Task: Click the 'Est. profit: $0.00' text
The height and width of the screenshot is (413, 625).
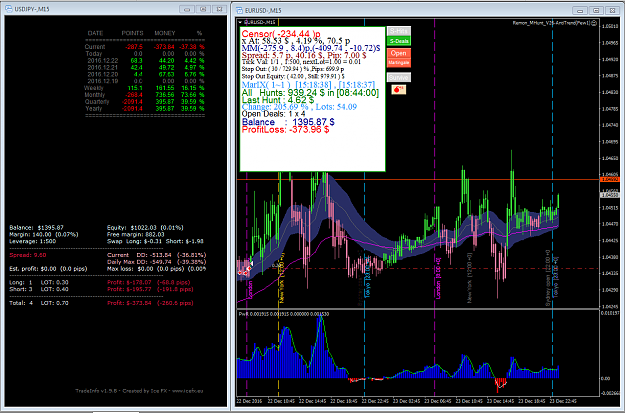Action: pyautogui.click(x=48, y=269)
